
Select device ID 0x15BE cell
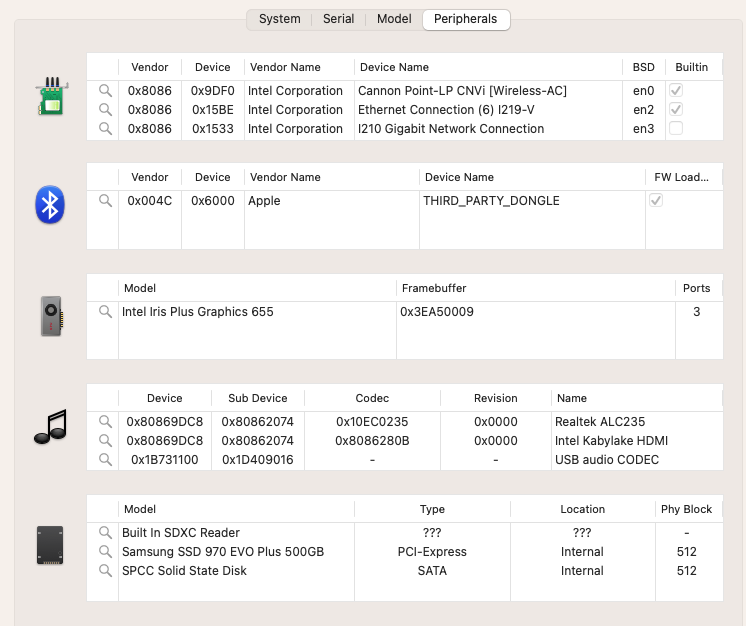(213, 109)
